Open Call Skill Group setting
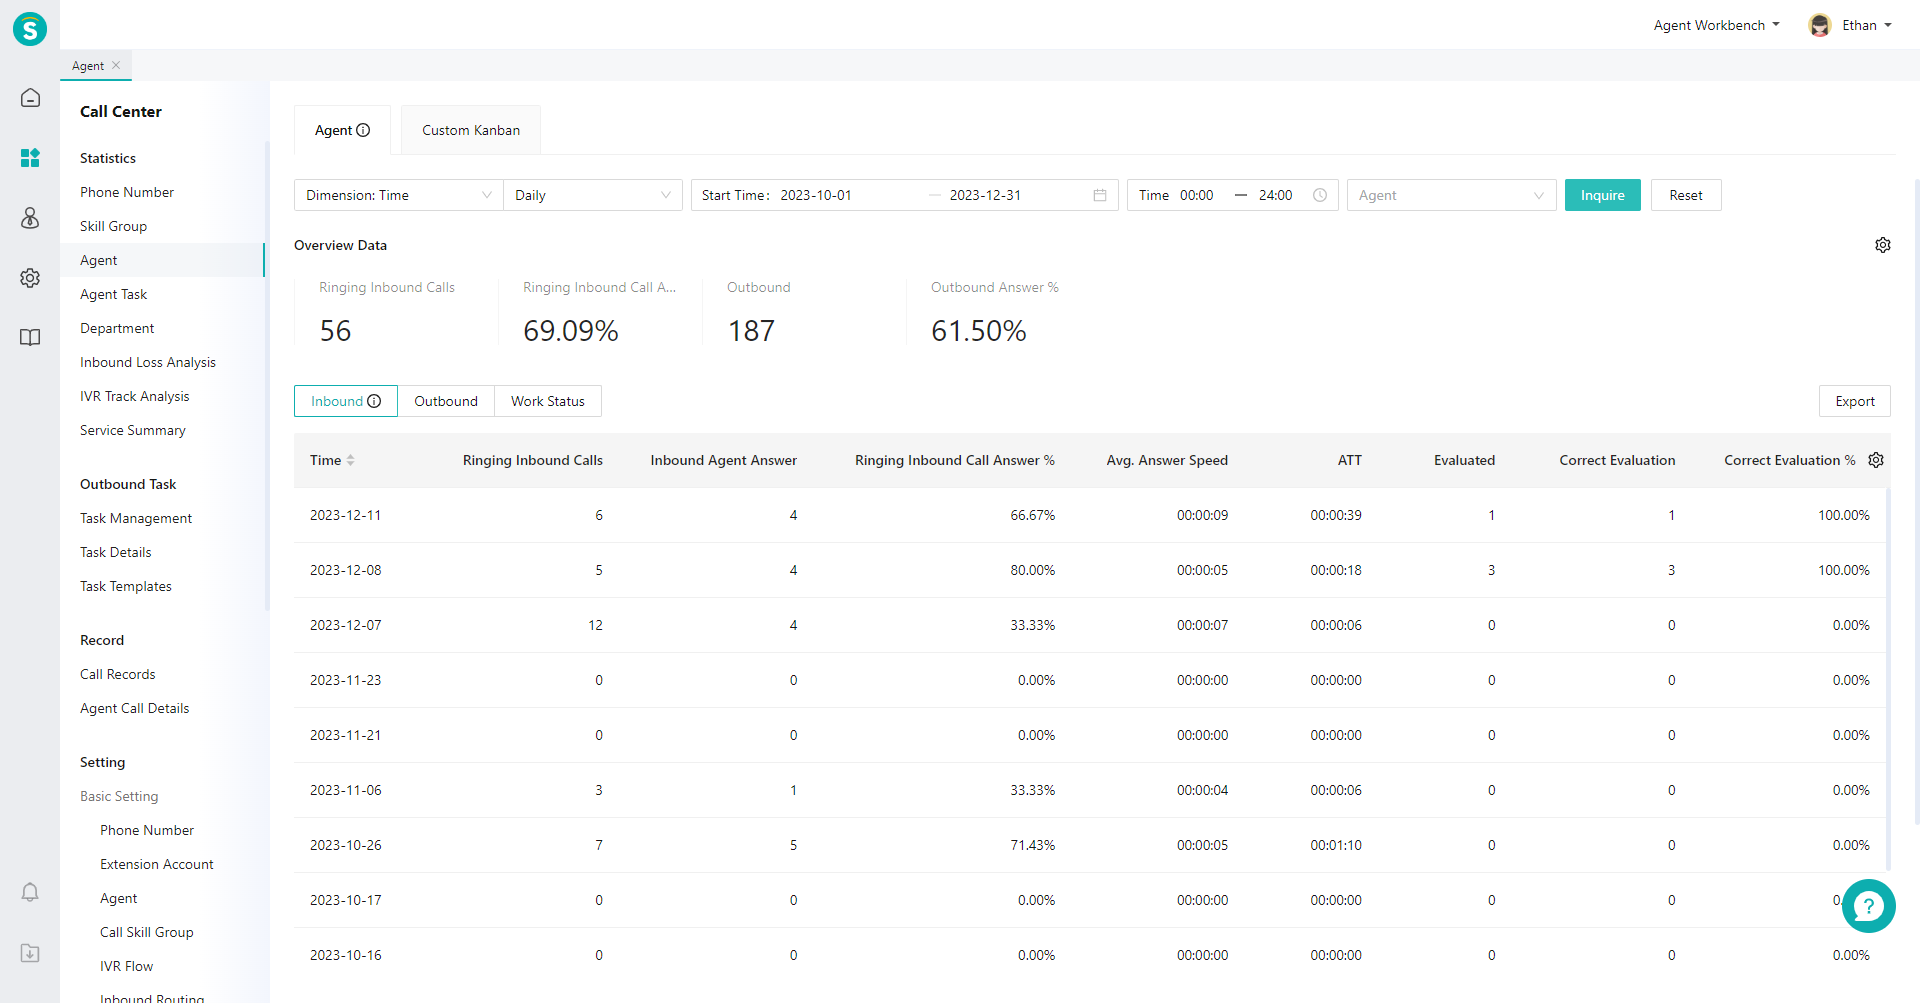This screenshot has height=1003, width=1920. [x=147, y=932]
